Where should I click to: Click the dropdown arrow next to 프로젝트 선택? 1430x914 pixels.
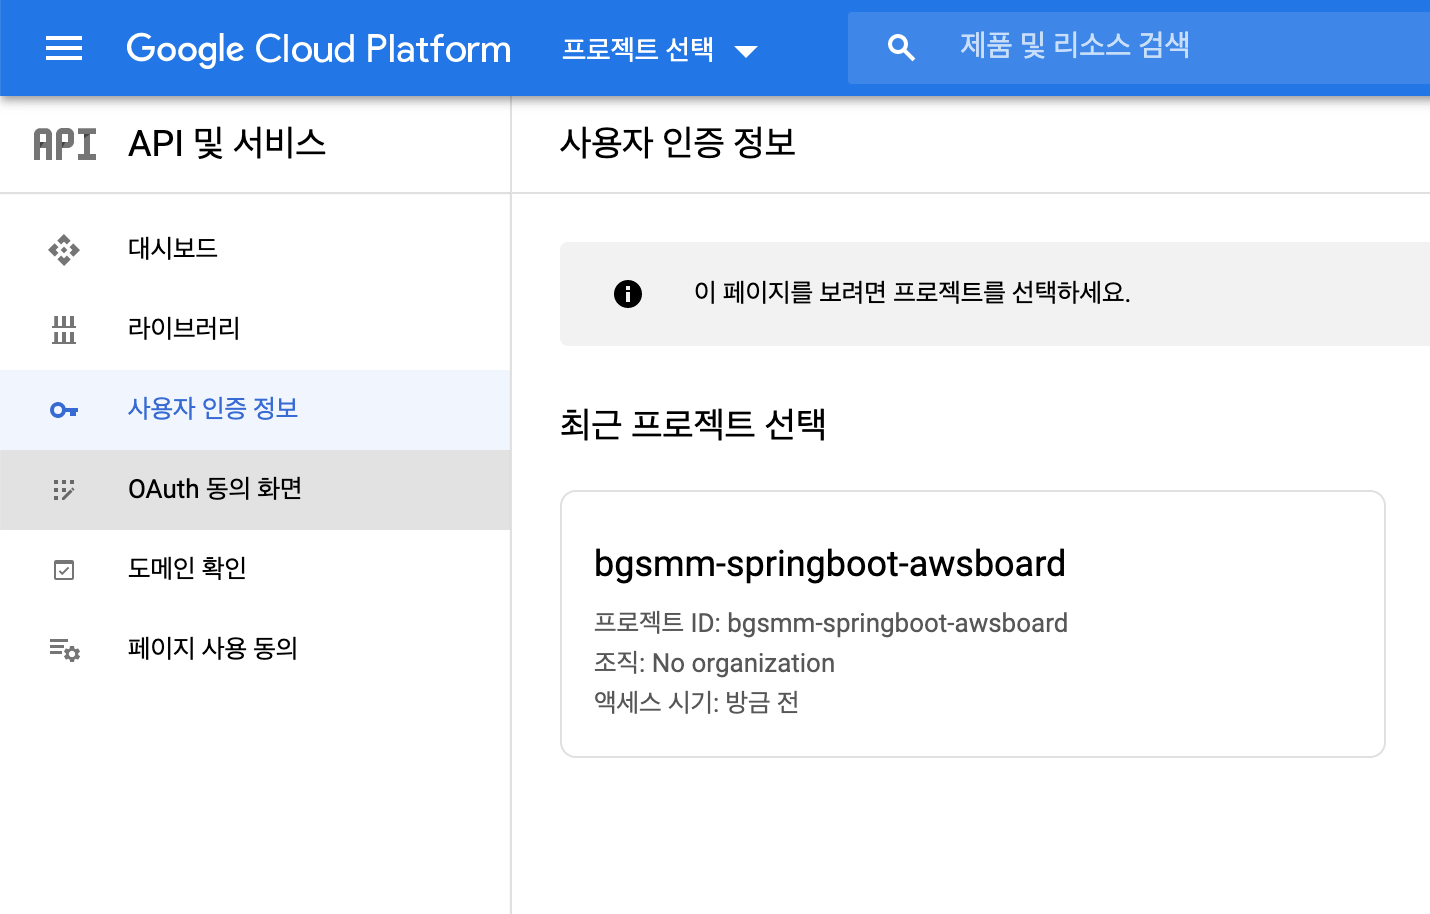click(x=746, y=51)
